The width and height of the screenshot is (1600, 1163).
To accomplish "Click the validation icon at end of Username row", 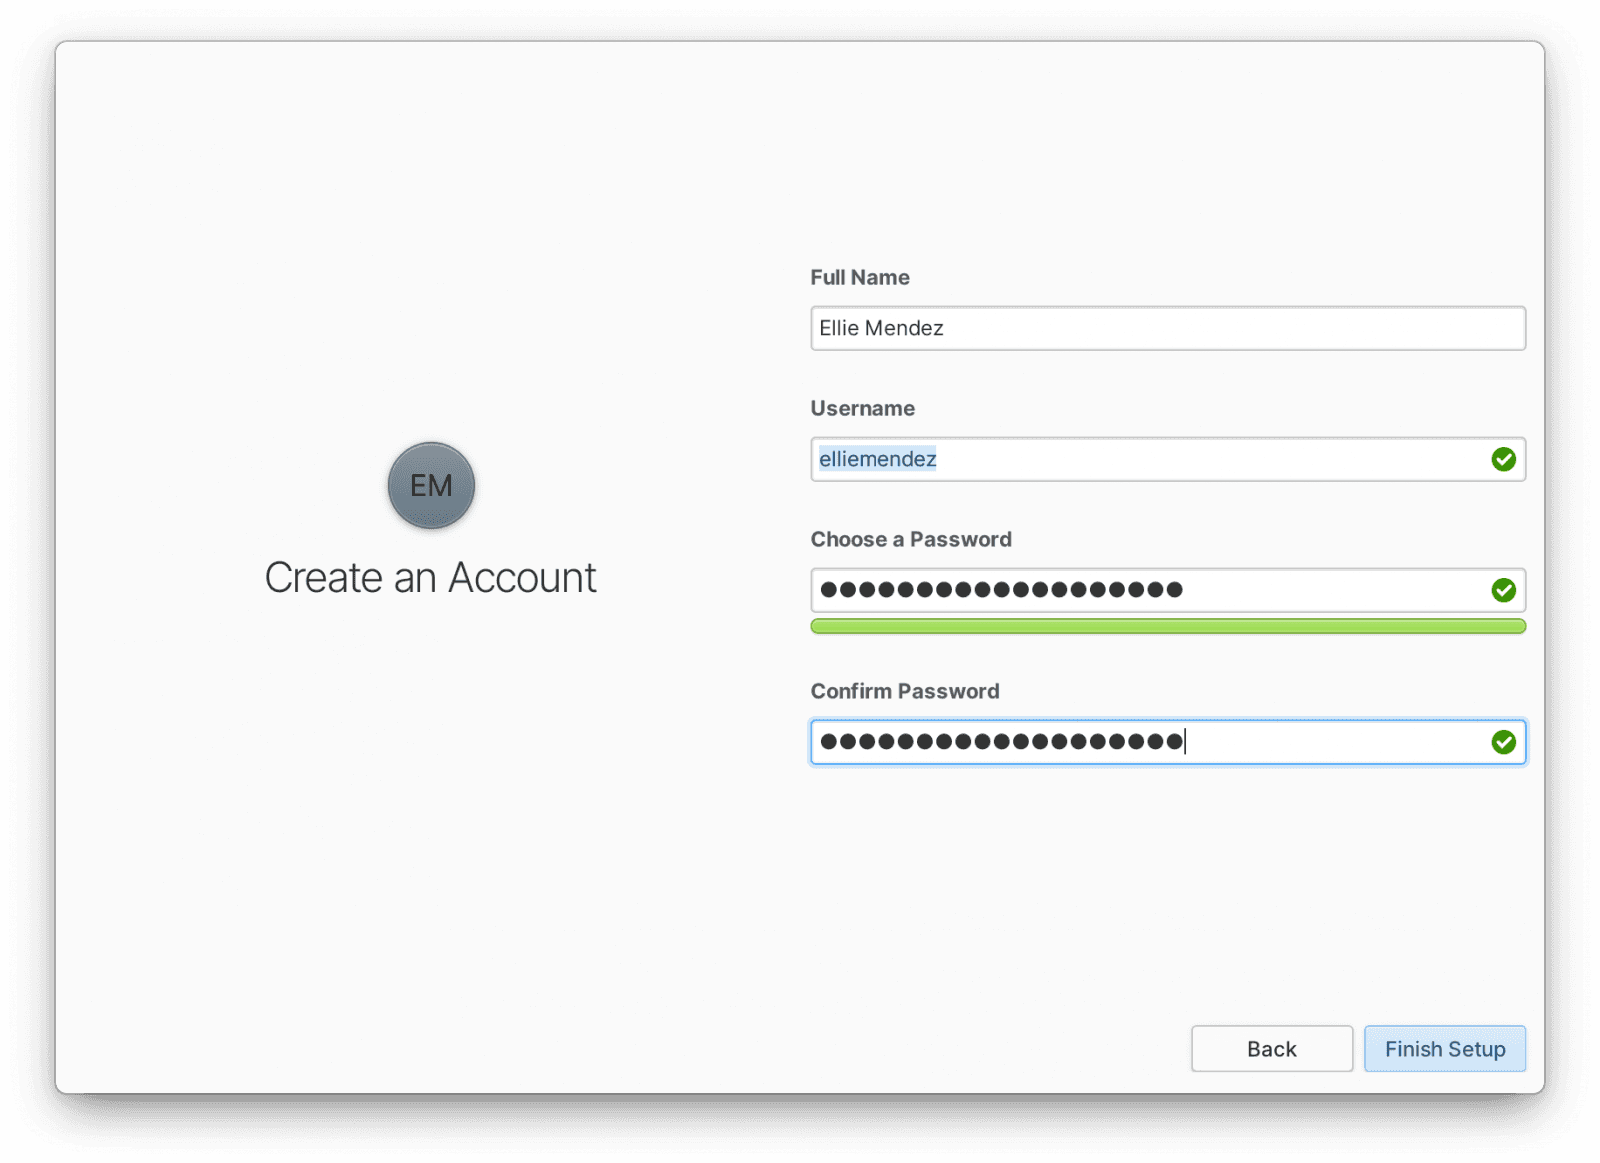I will (x=1504, y=459).
